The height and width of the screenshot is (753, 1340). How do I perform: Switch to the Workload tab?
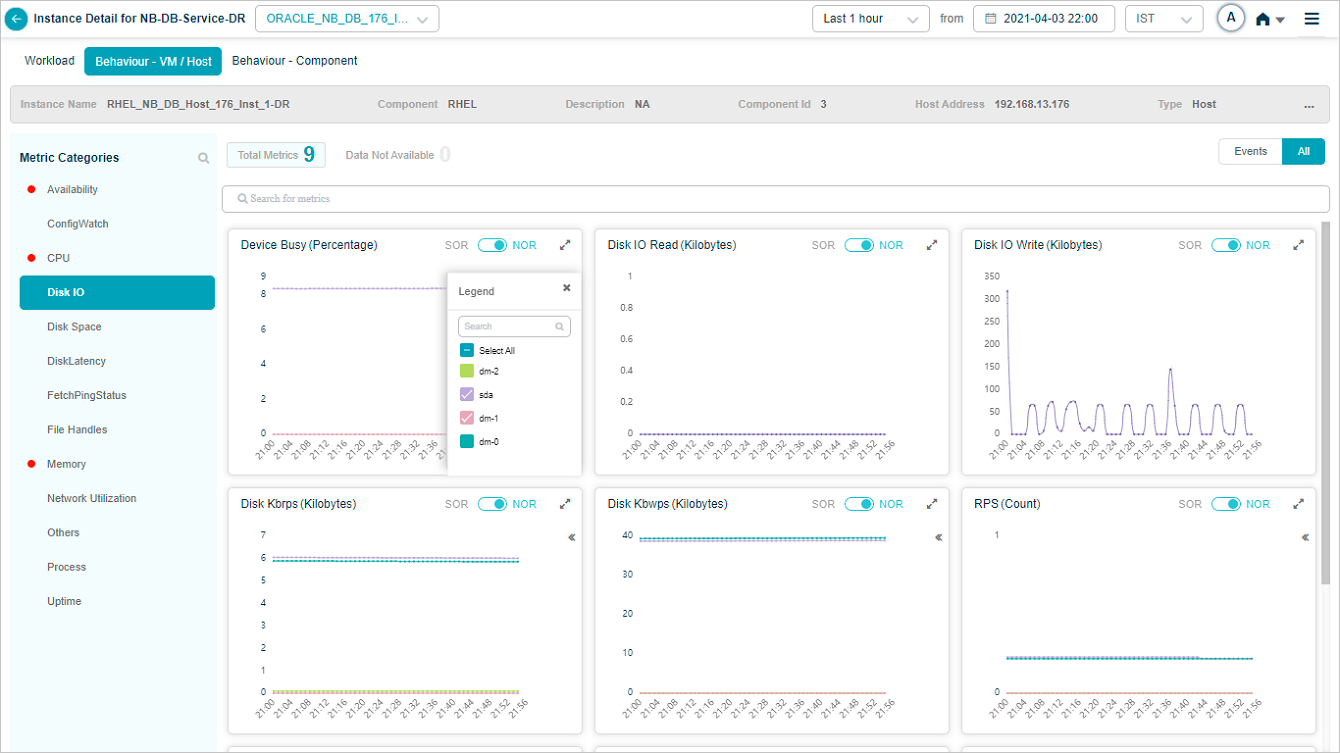50,61
